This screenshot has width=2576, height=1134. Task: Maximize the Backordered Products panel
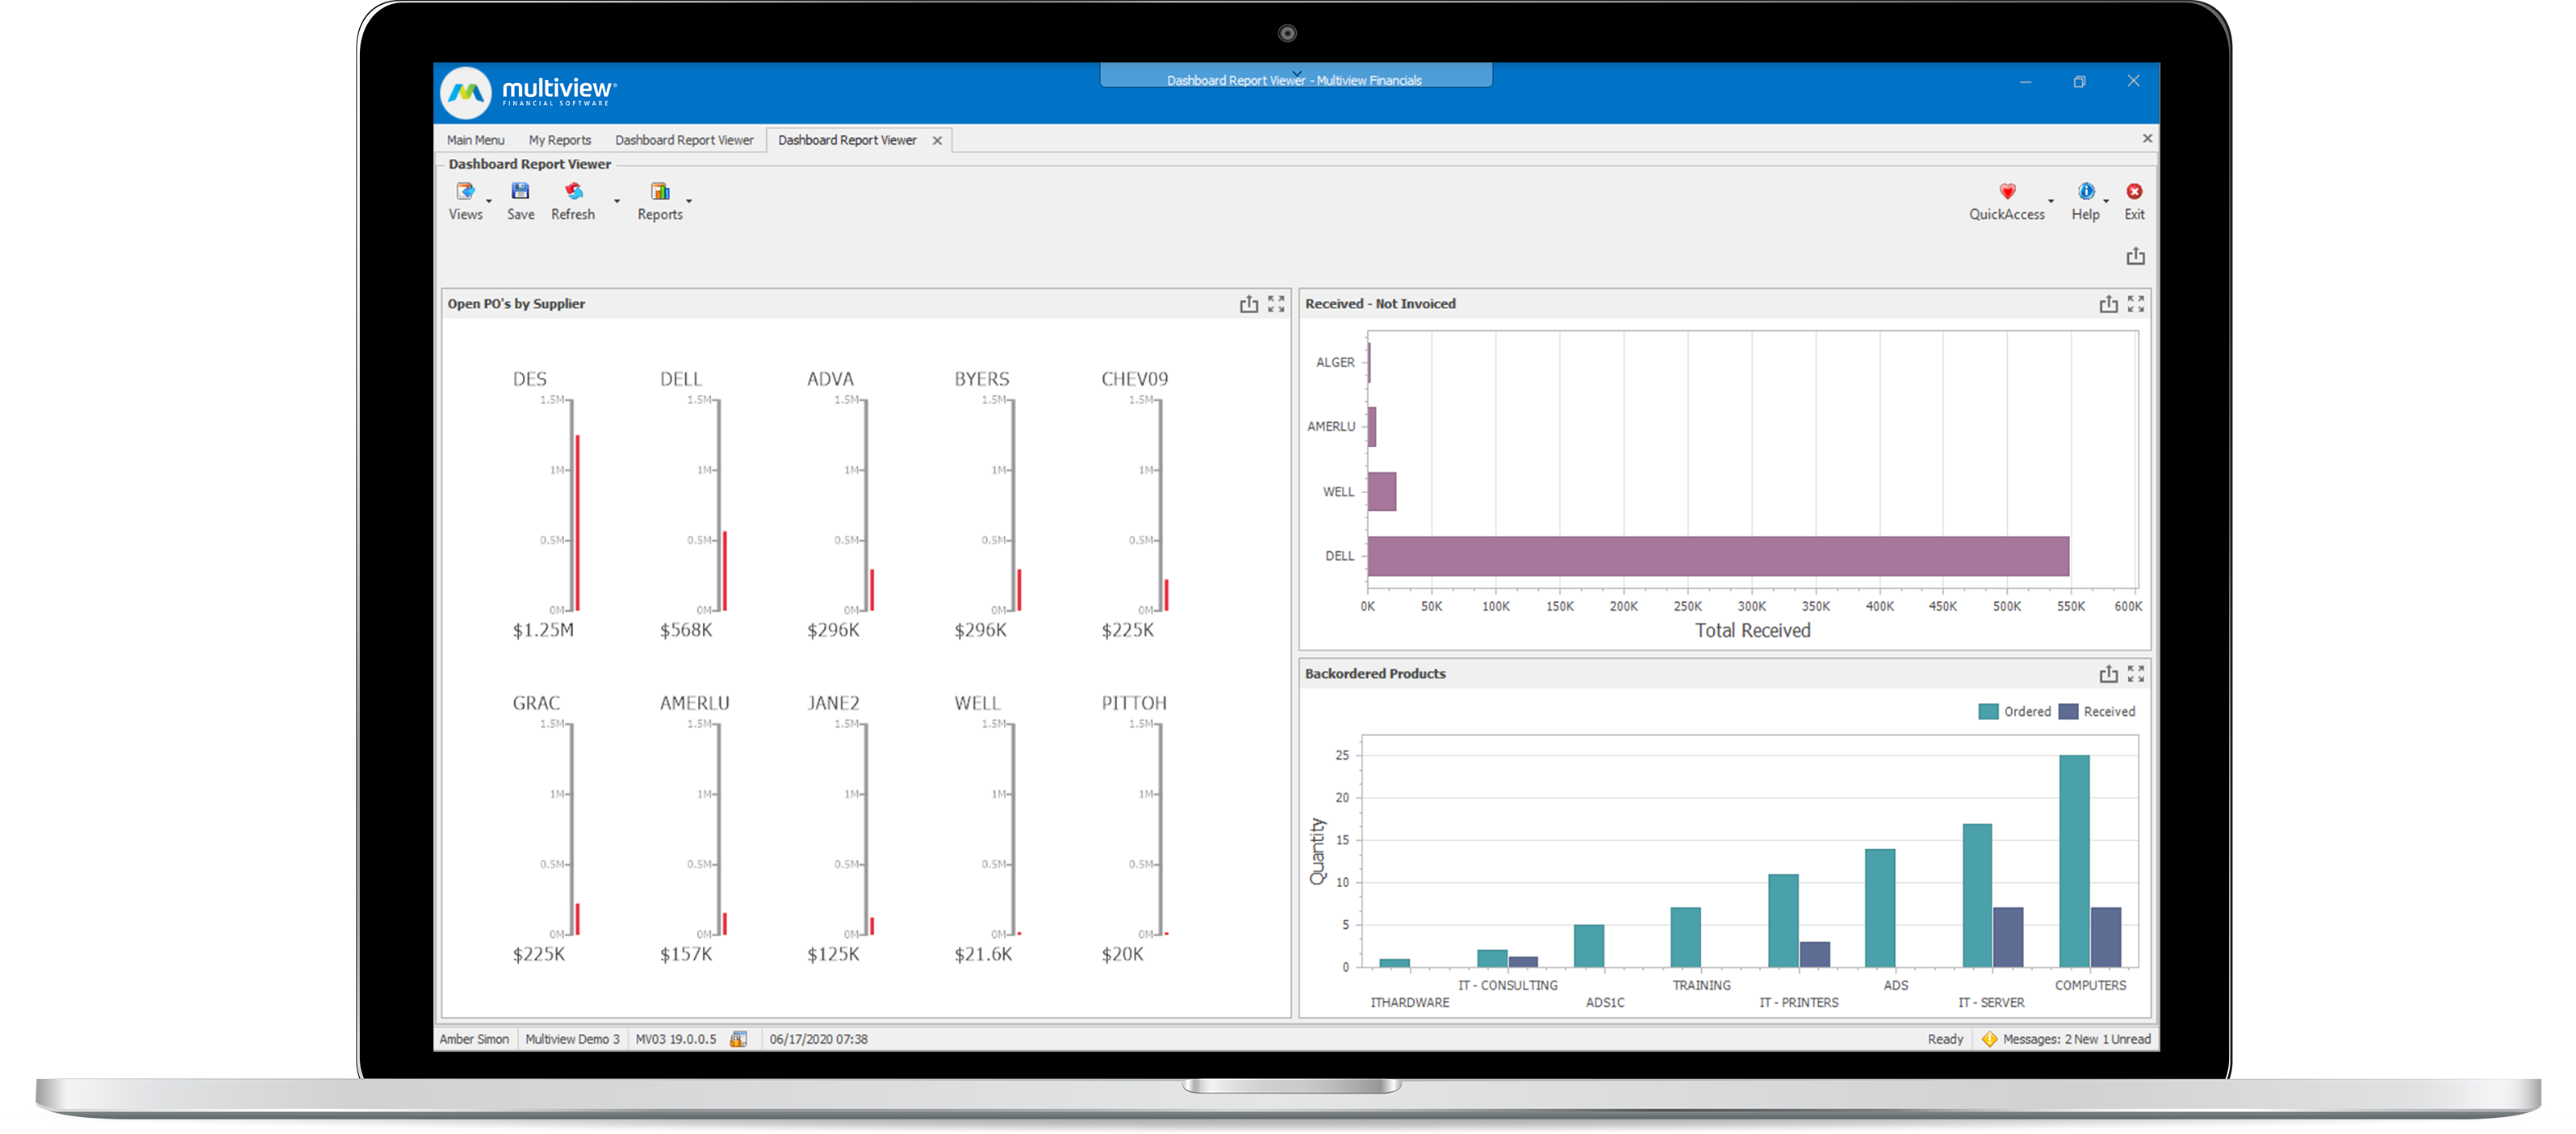tap(2135, 674)
